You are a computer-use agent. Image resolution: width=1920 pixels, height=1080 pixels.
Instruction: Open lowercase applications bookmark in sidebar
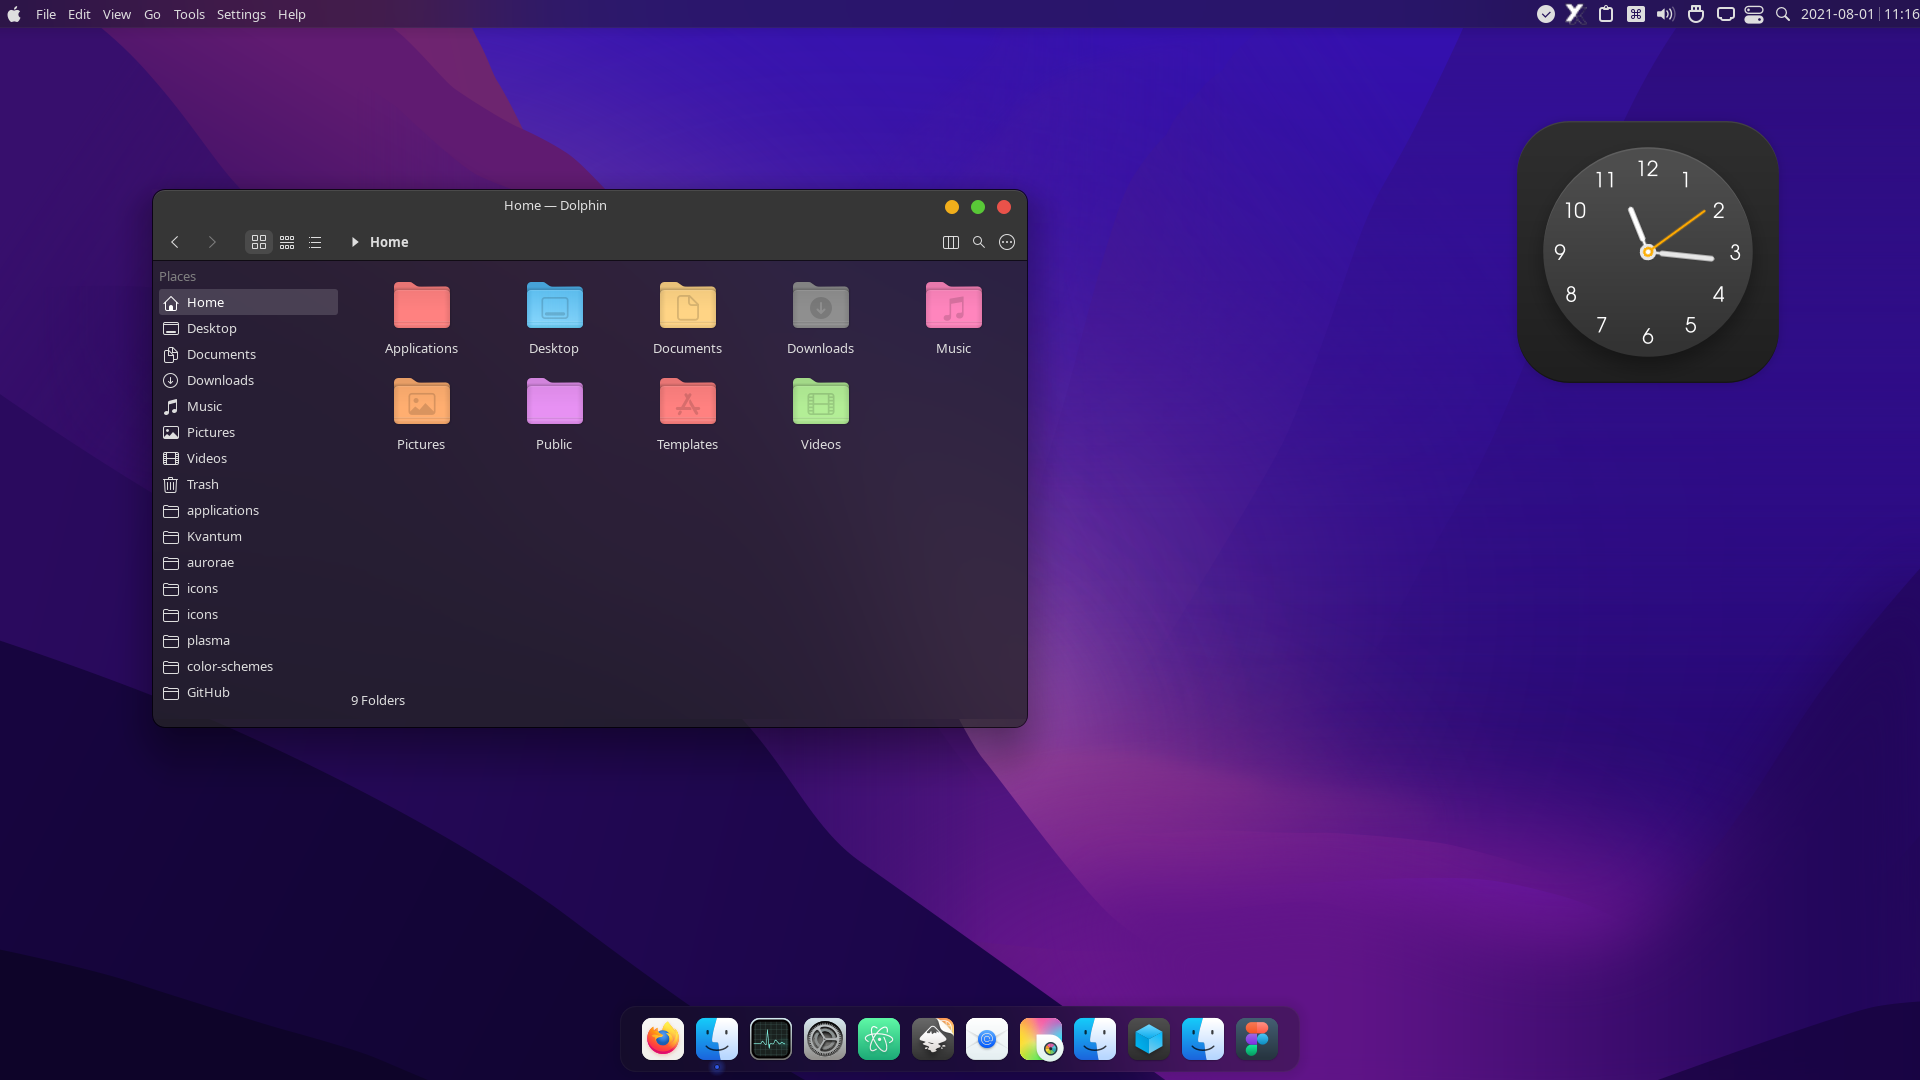point(248,510)
